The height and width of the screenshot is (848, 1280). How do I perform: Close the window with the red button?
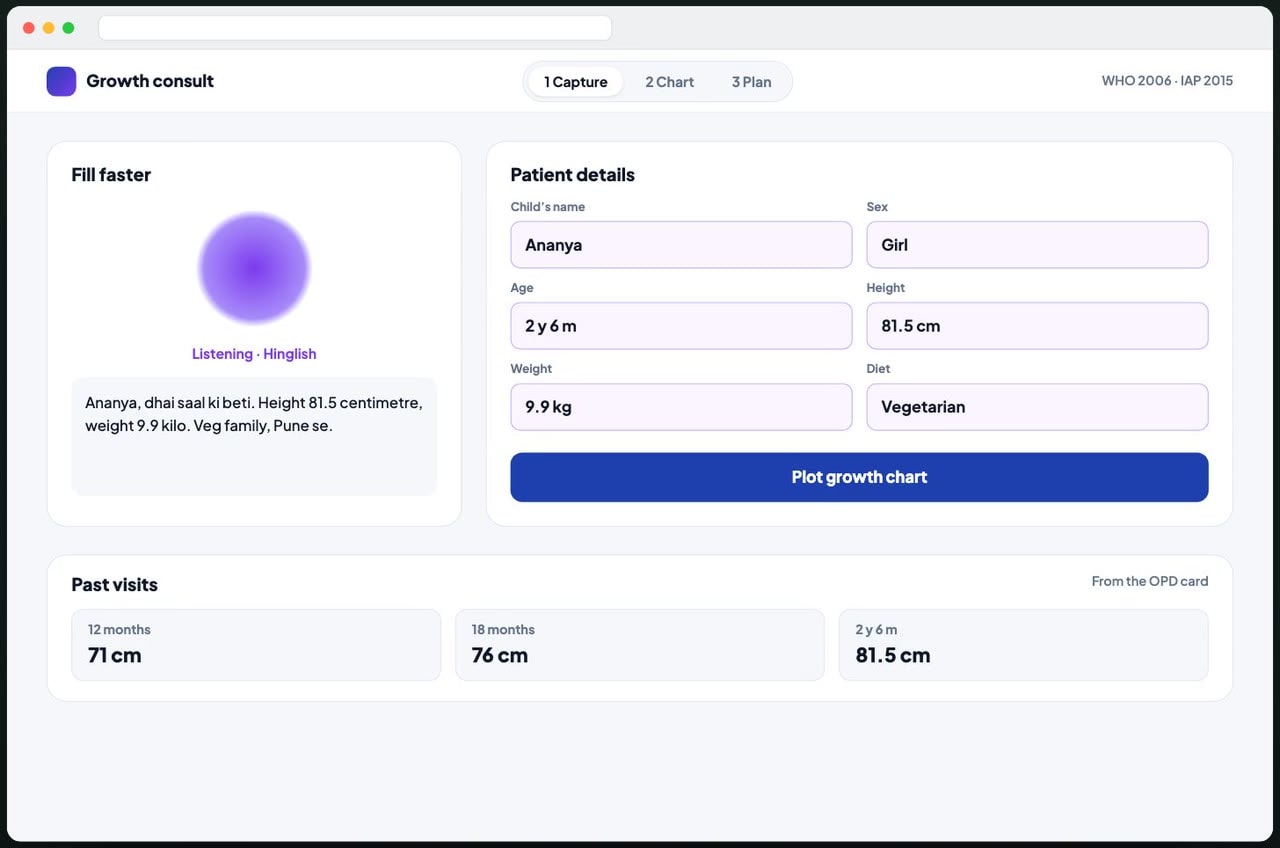click(29, 28)
